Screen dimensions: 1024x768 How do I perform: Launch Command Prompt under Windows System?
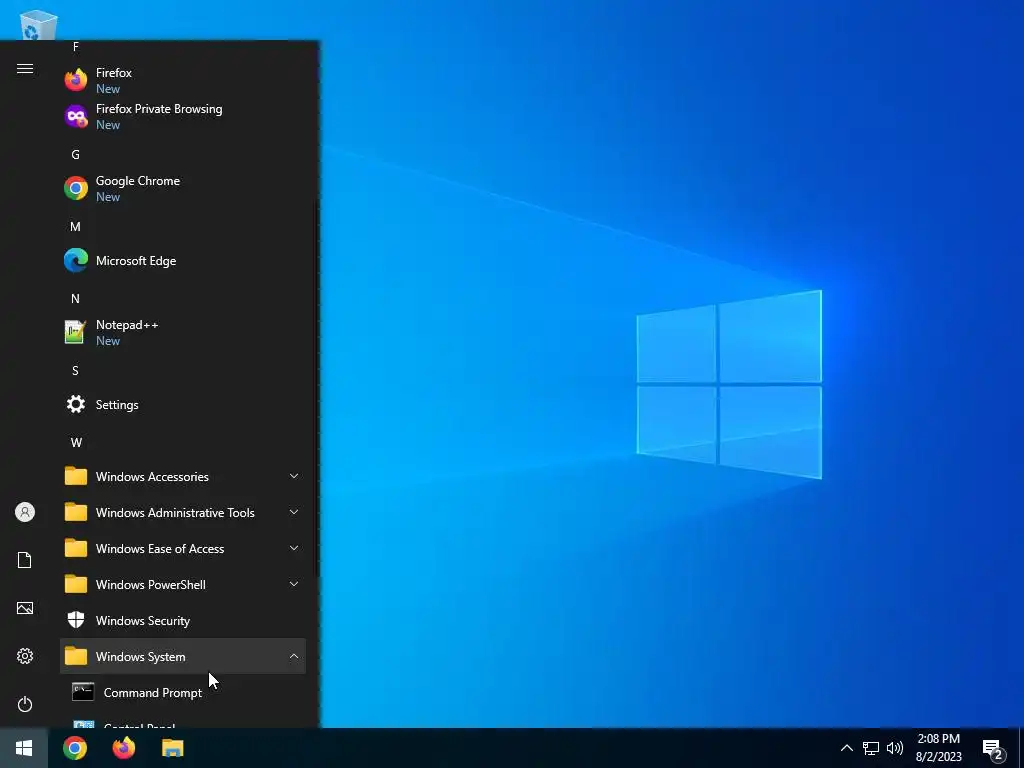pos(183,692)
